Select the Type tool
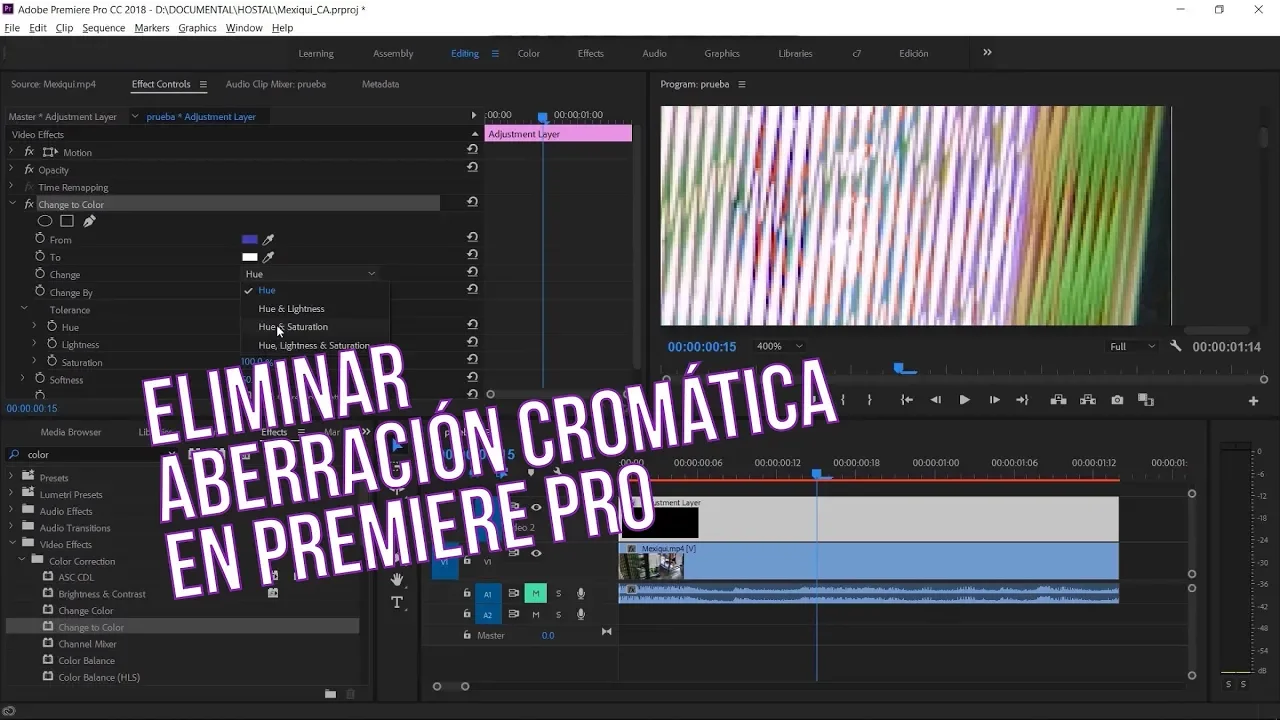Viewport: 1280px width, 720px height. pos(397,602)
